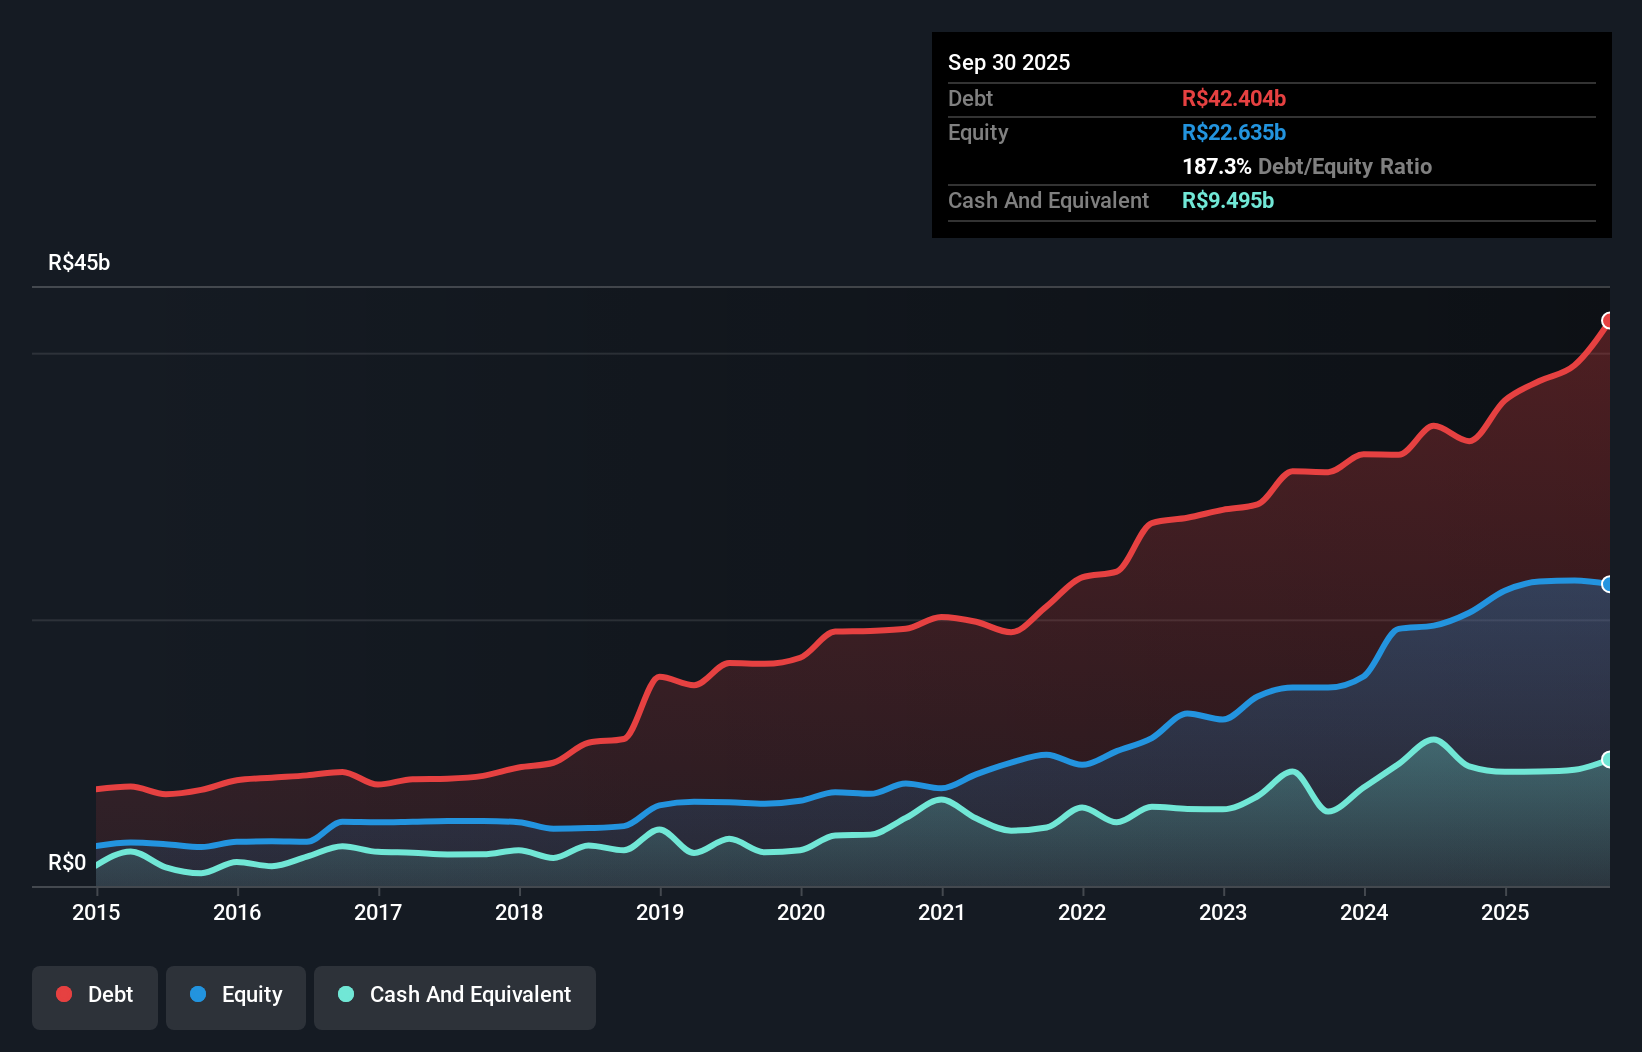The image size is (1642, 1052).
Task: Select the teal Cash And Equivalent legend dot
Action: click(x=344, y=994)
